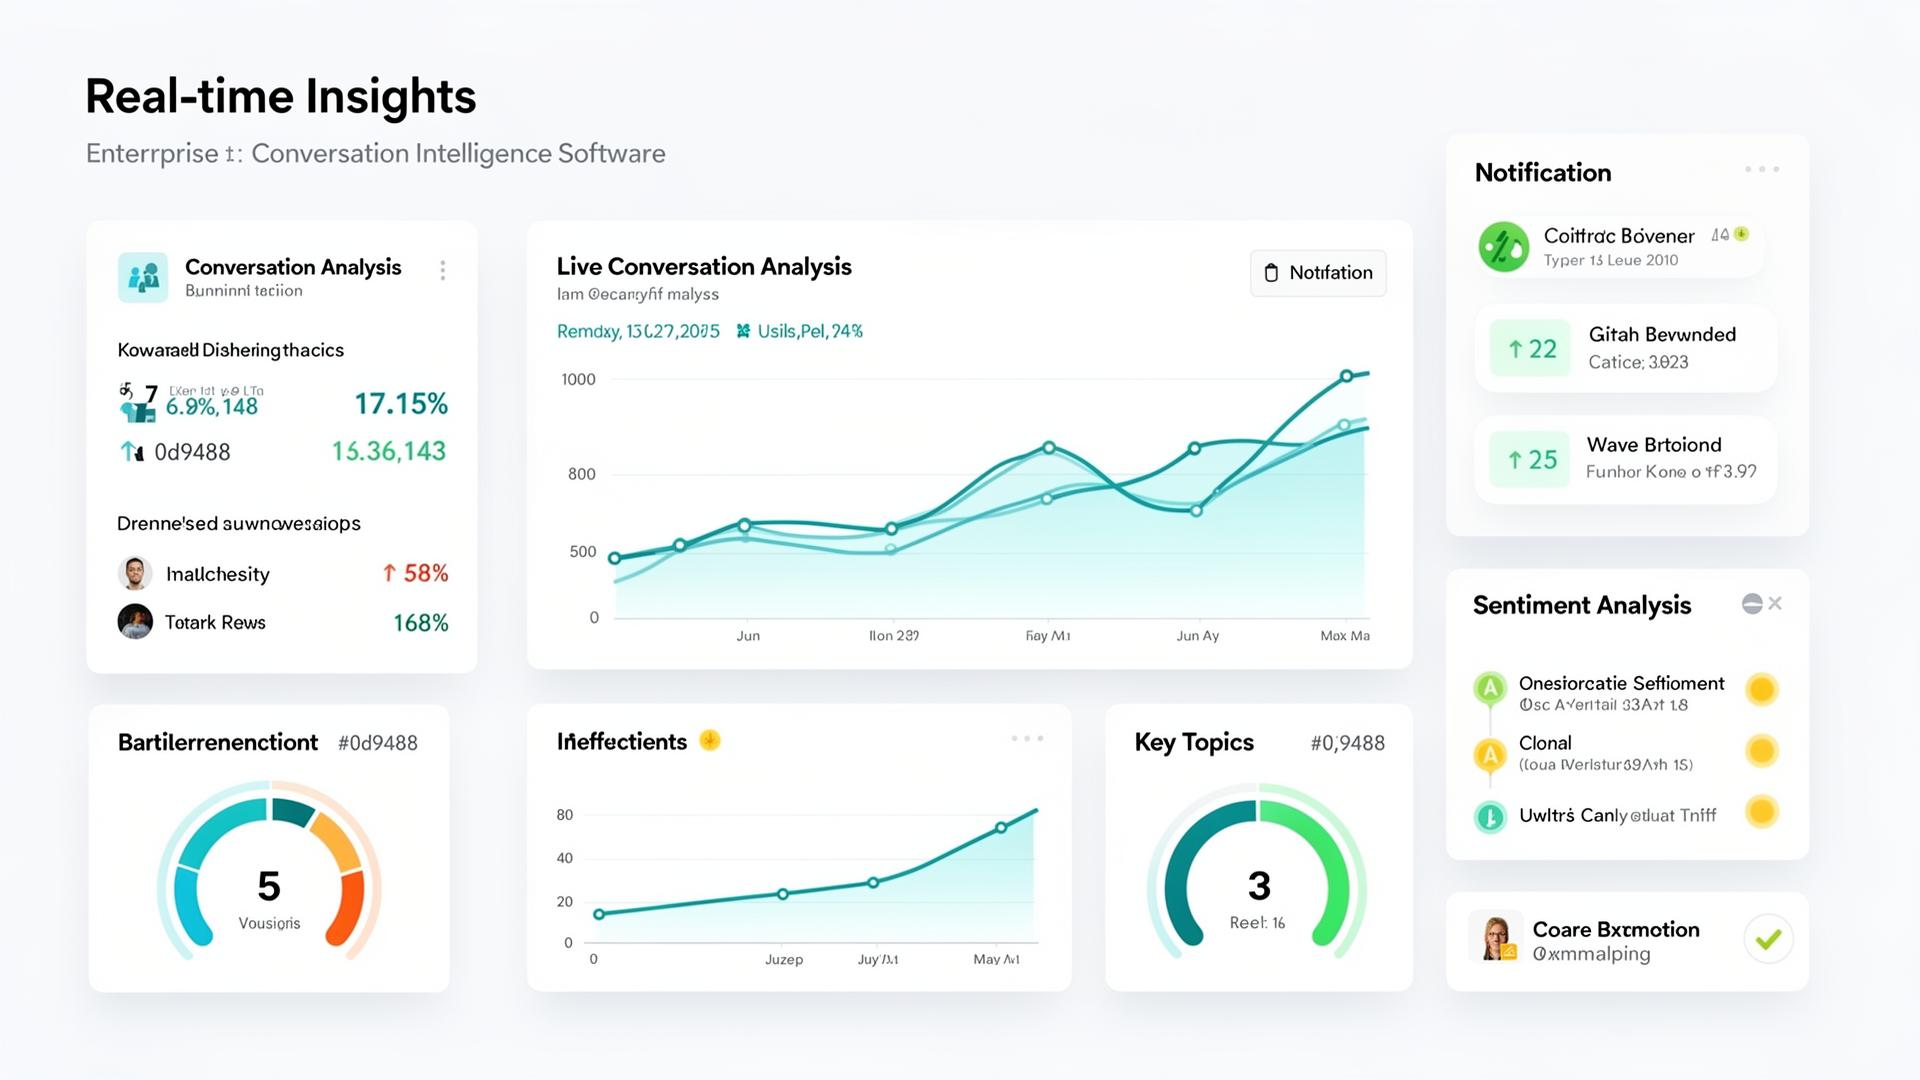Open the Gitah Bevwnded notification
The height and width of the screenshot is (1080, 1920).
[1626, 348]
